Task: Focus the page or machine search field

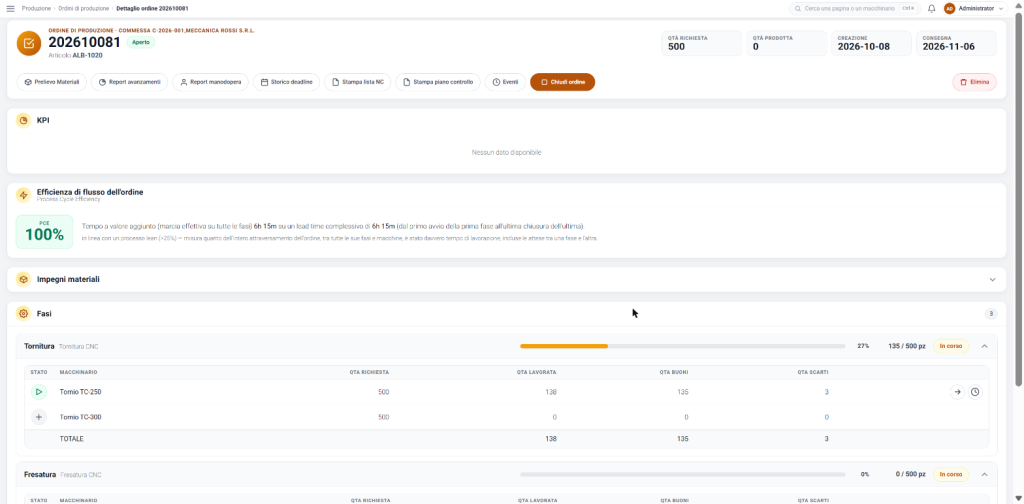Action: click(854, 8)
